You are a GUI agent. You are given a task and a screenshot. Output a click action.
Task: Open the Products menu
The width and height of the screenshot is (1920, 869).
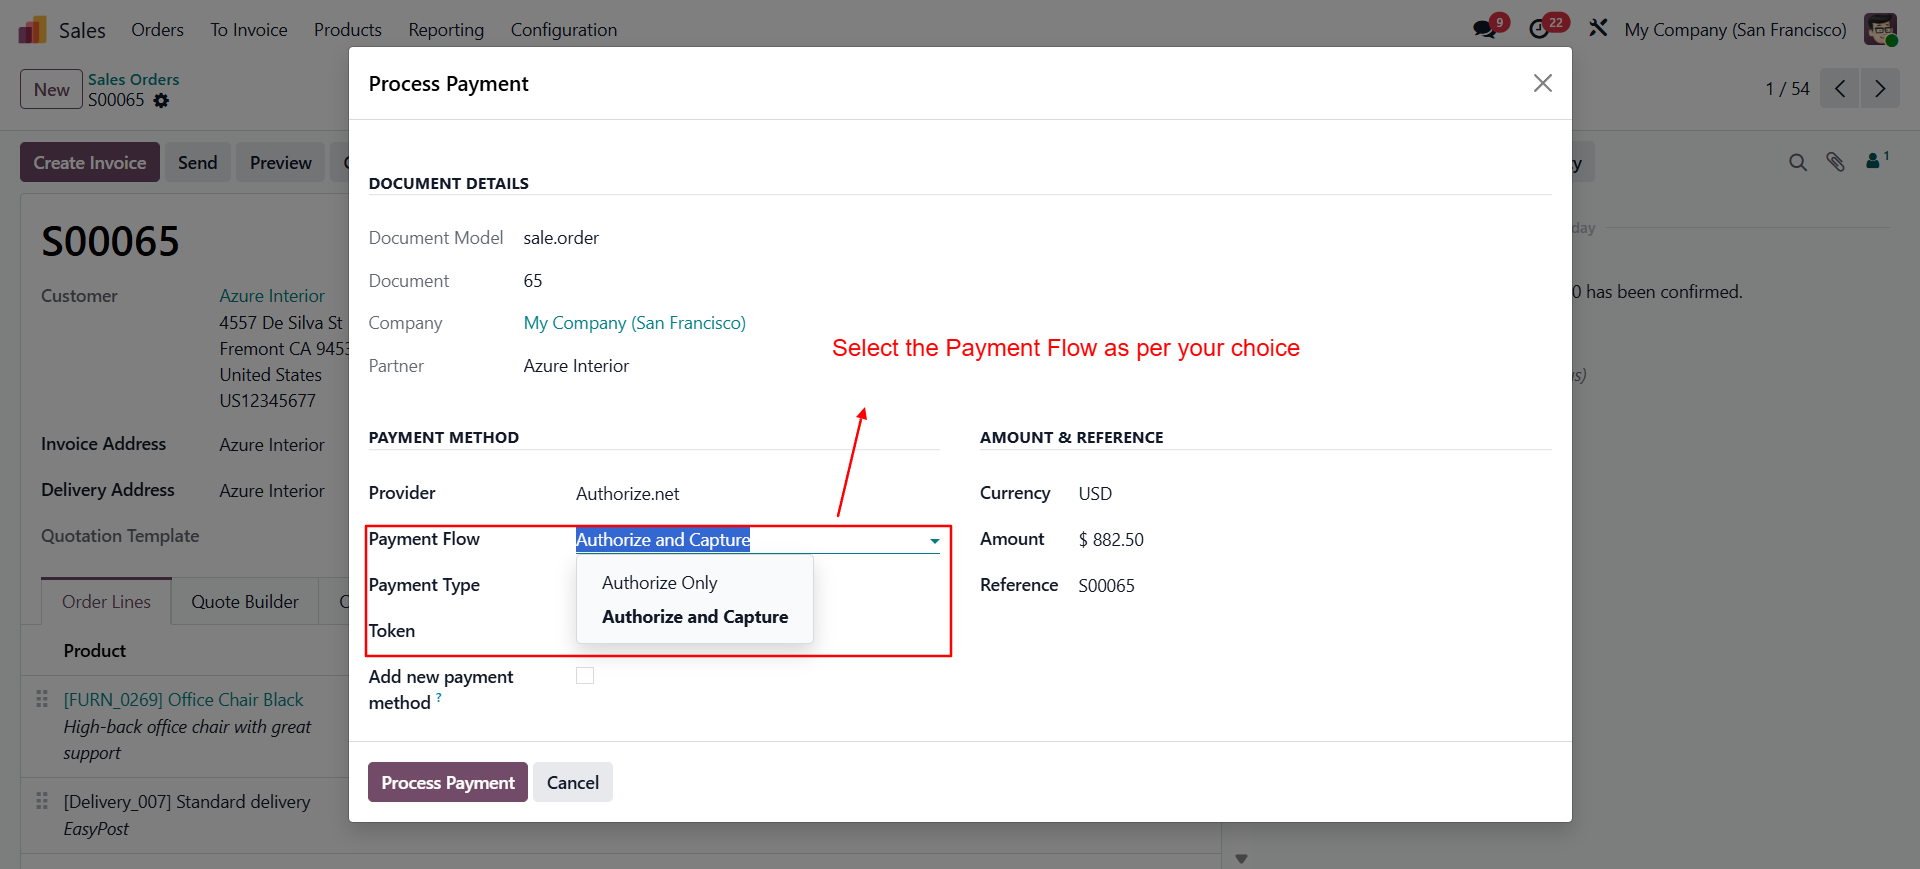click(348, 30)
